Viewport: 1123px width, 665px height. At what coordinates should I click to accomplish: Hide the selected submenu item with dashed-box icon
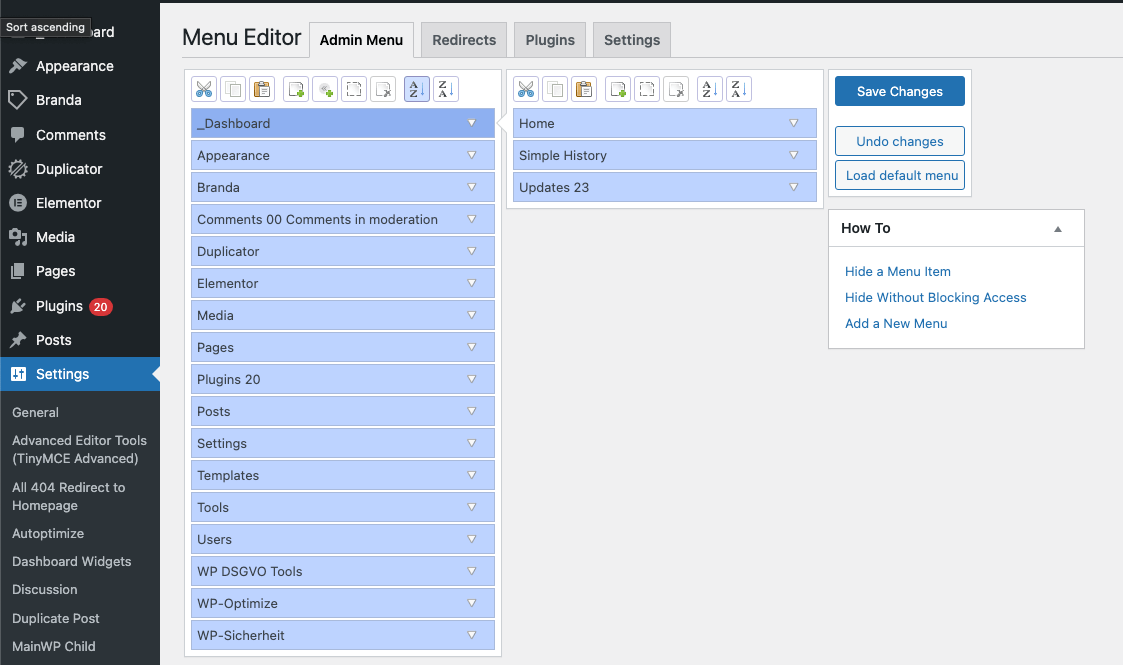coord(647,89)
